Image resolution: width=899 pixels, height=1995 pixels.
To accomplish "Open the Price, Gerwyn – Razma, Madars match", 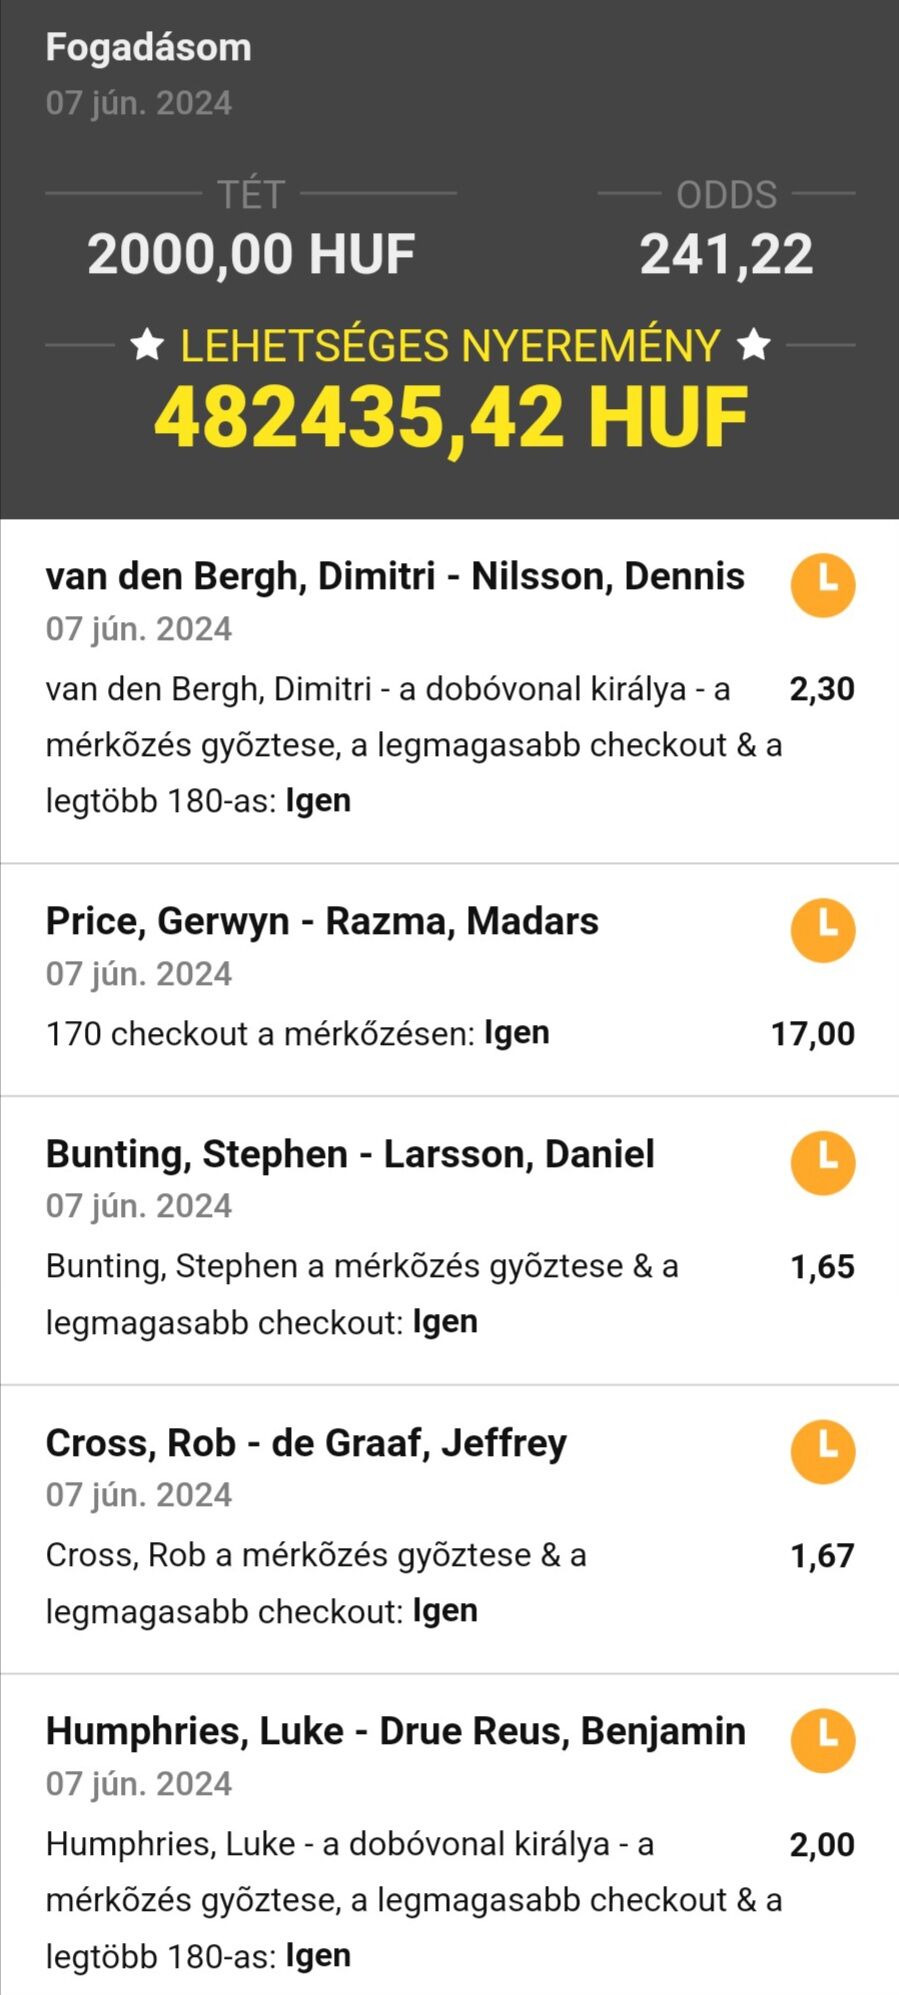I will tap(322, 921).
